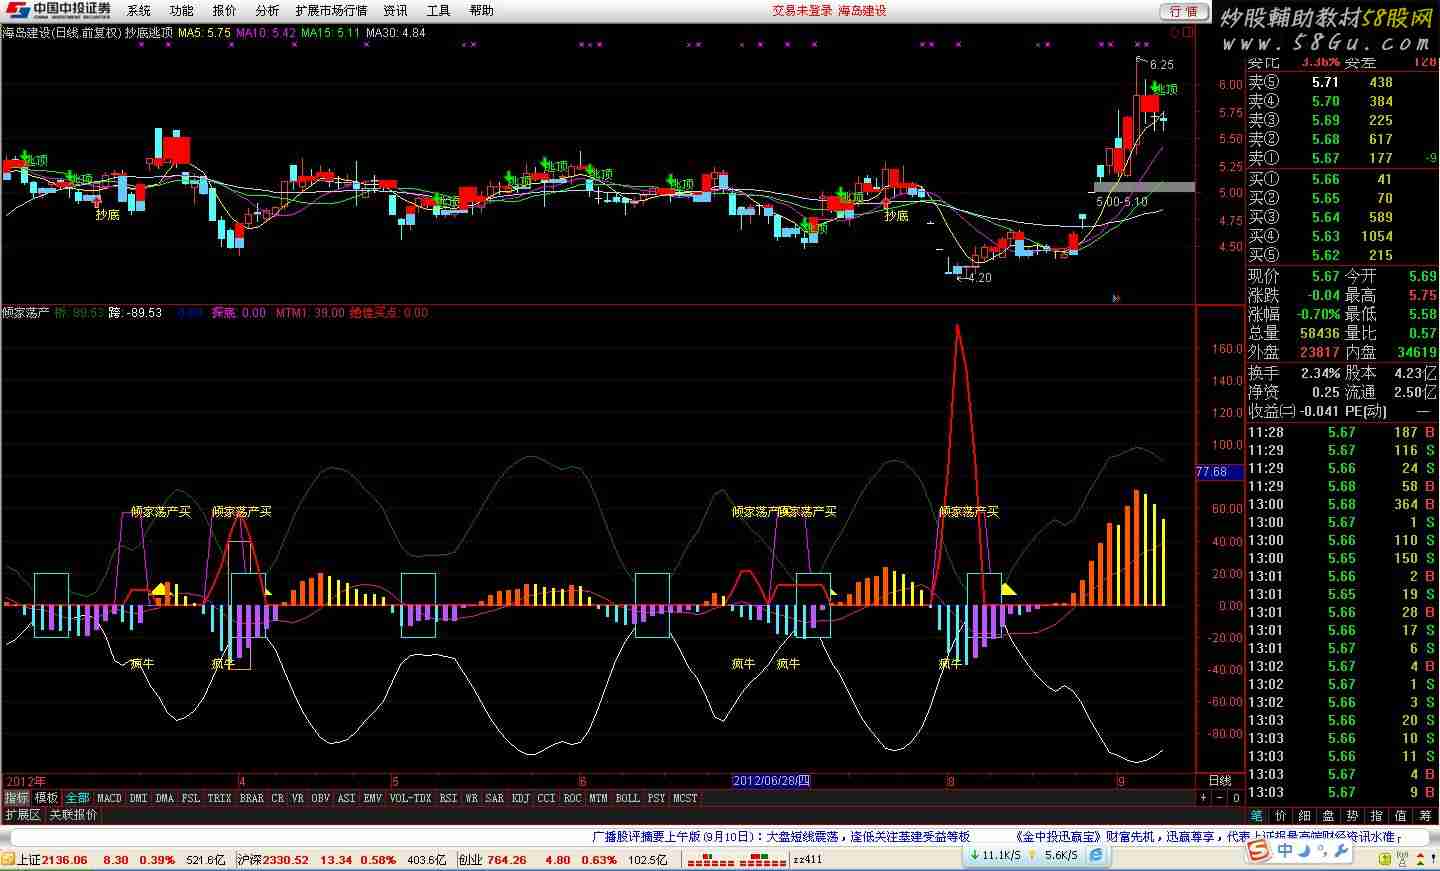Click the yellow icon left of 上证
Viewport: 1440px width, 871px height.
pos(9,860)
